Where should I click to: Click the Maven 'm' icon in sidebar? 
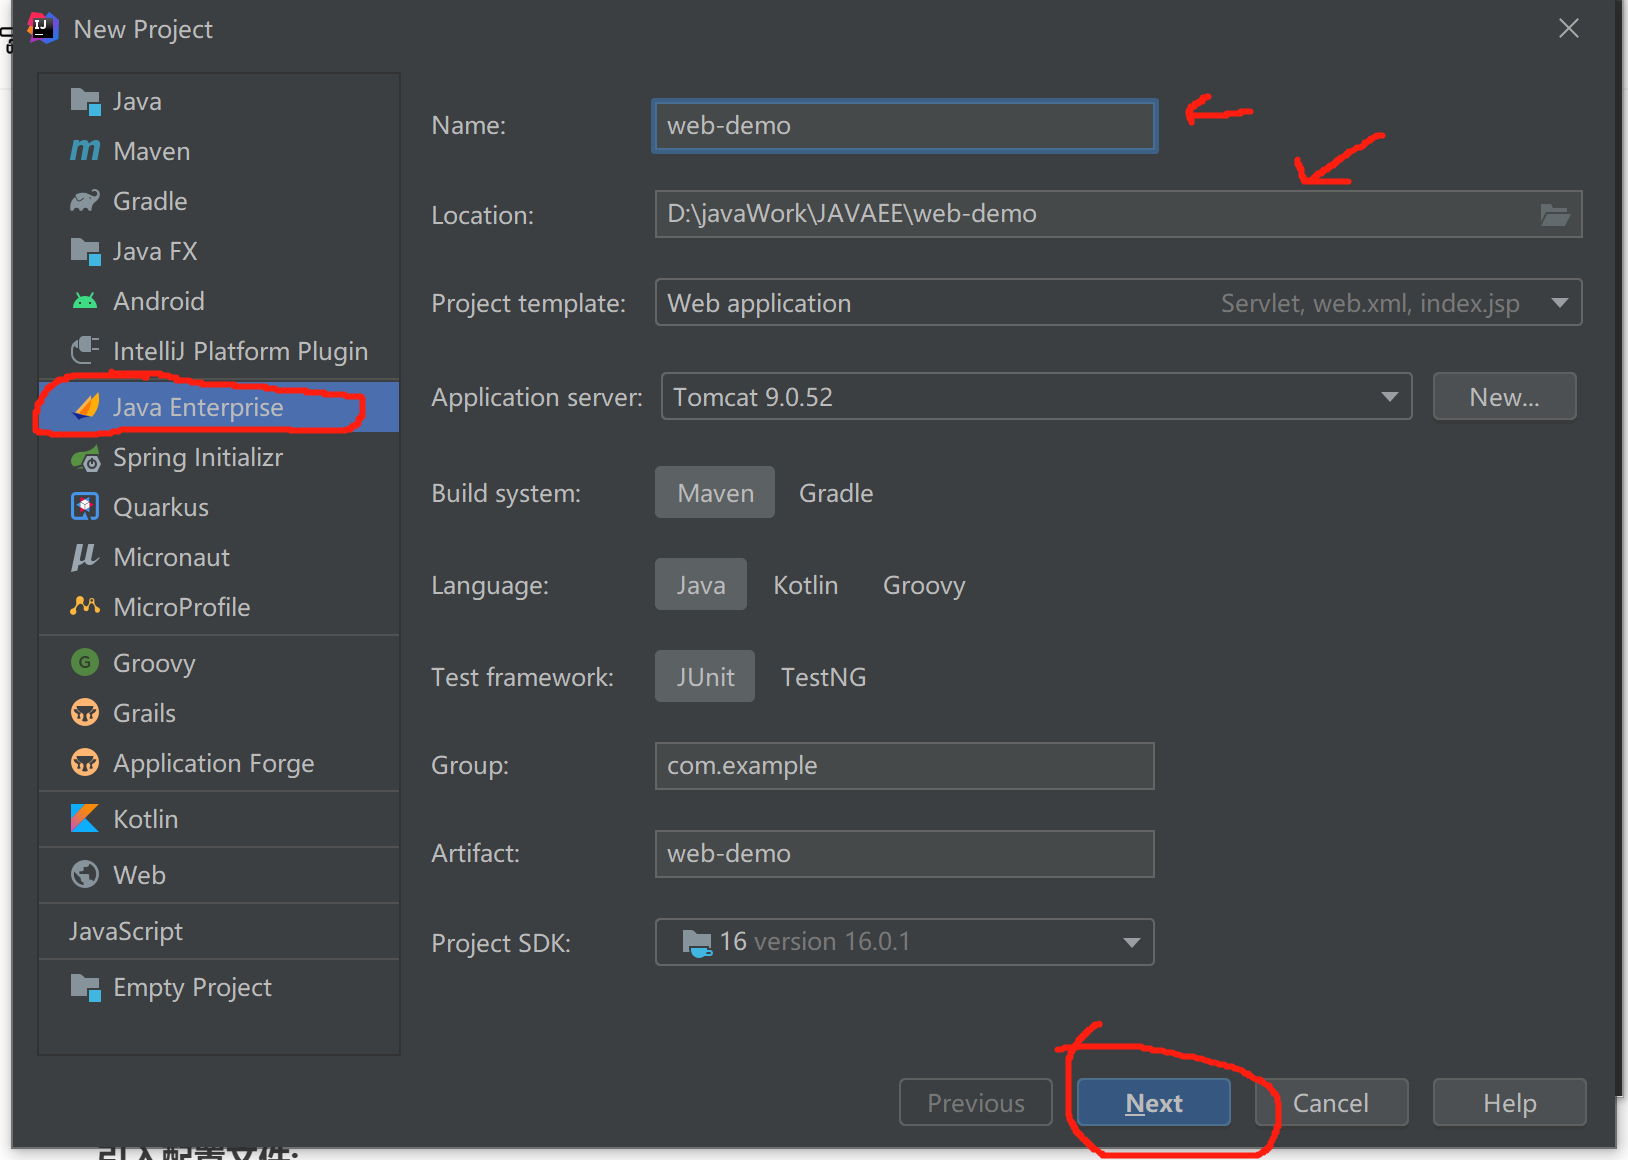[x=85, y=151]
